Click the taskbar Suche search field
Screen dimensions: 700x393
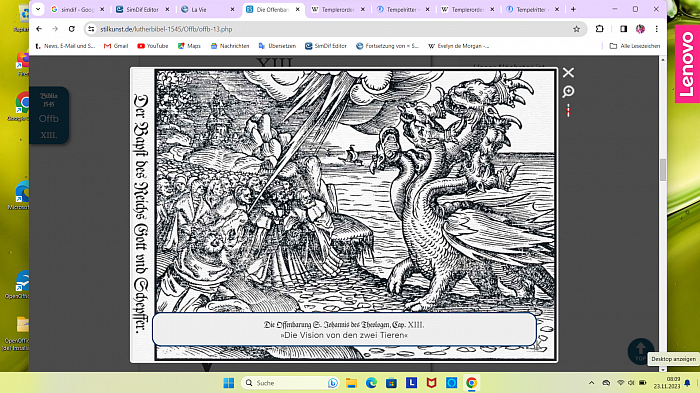click(290, 383)
